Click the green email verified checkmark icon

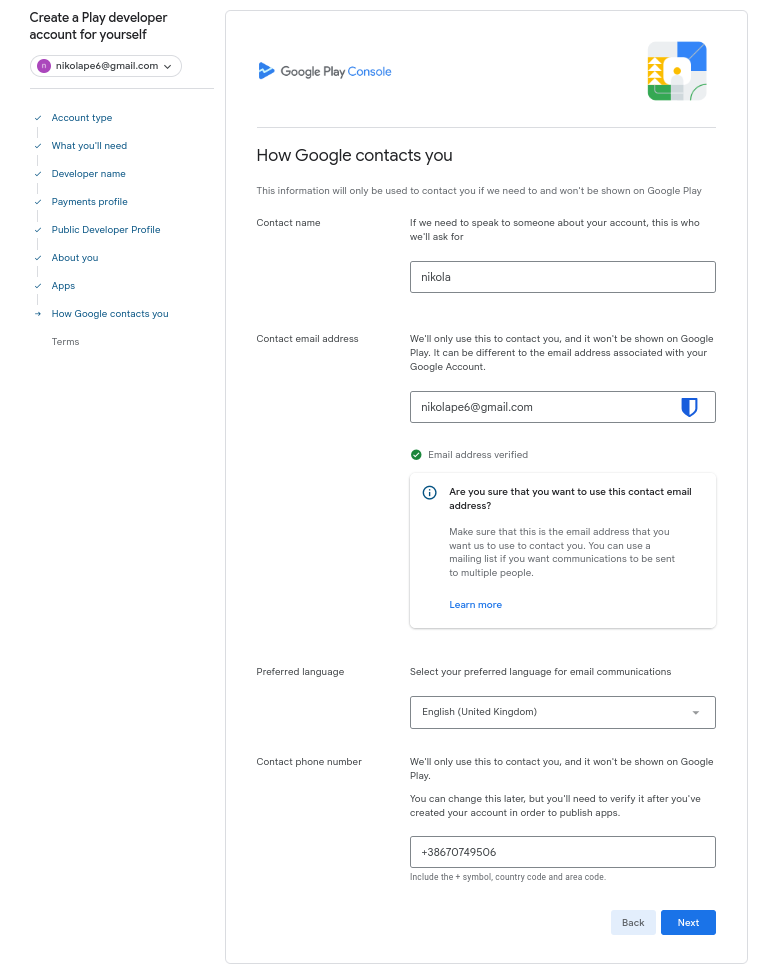tap(416, 455)
